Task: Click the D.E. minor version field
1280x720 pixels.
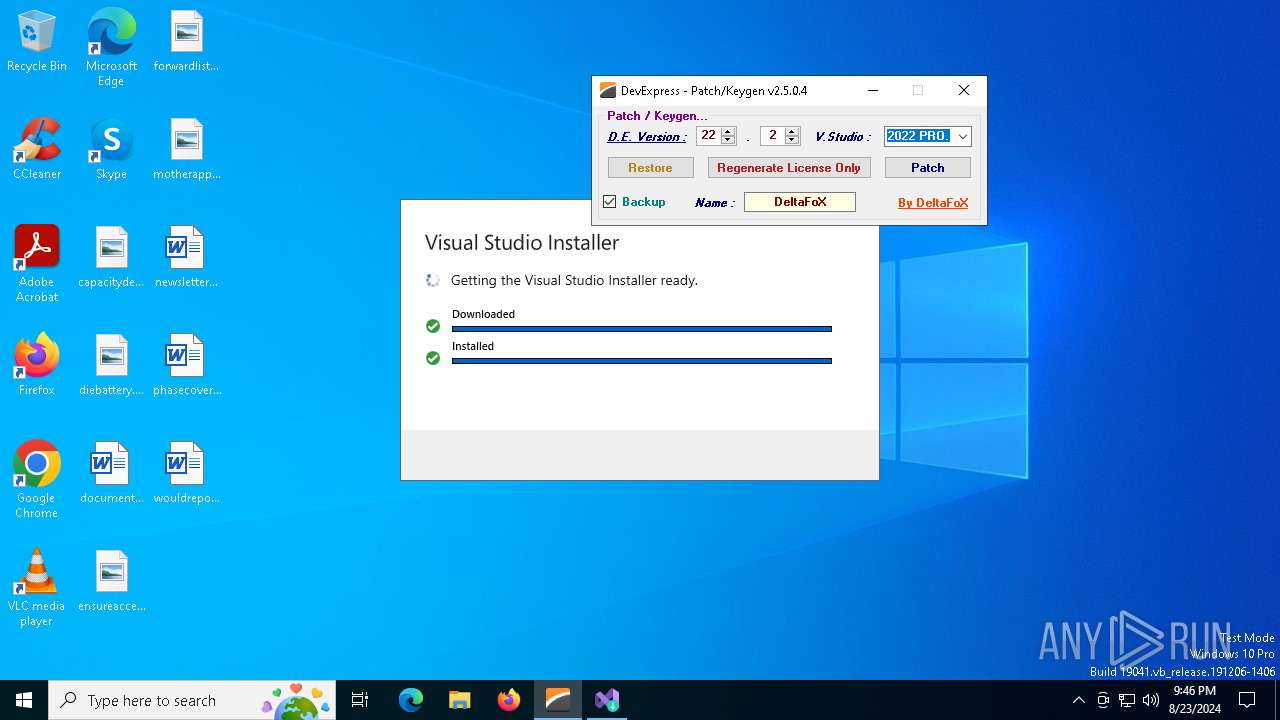Action: click(x=773, y=136)
